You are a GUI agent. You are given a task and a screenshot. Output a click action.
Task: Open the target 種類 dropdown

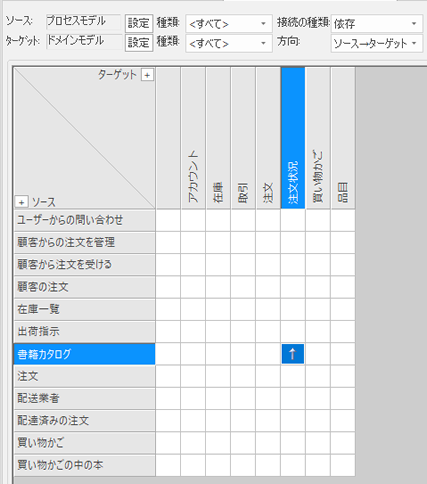coord(229,43)
